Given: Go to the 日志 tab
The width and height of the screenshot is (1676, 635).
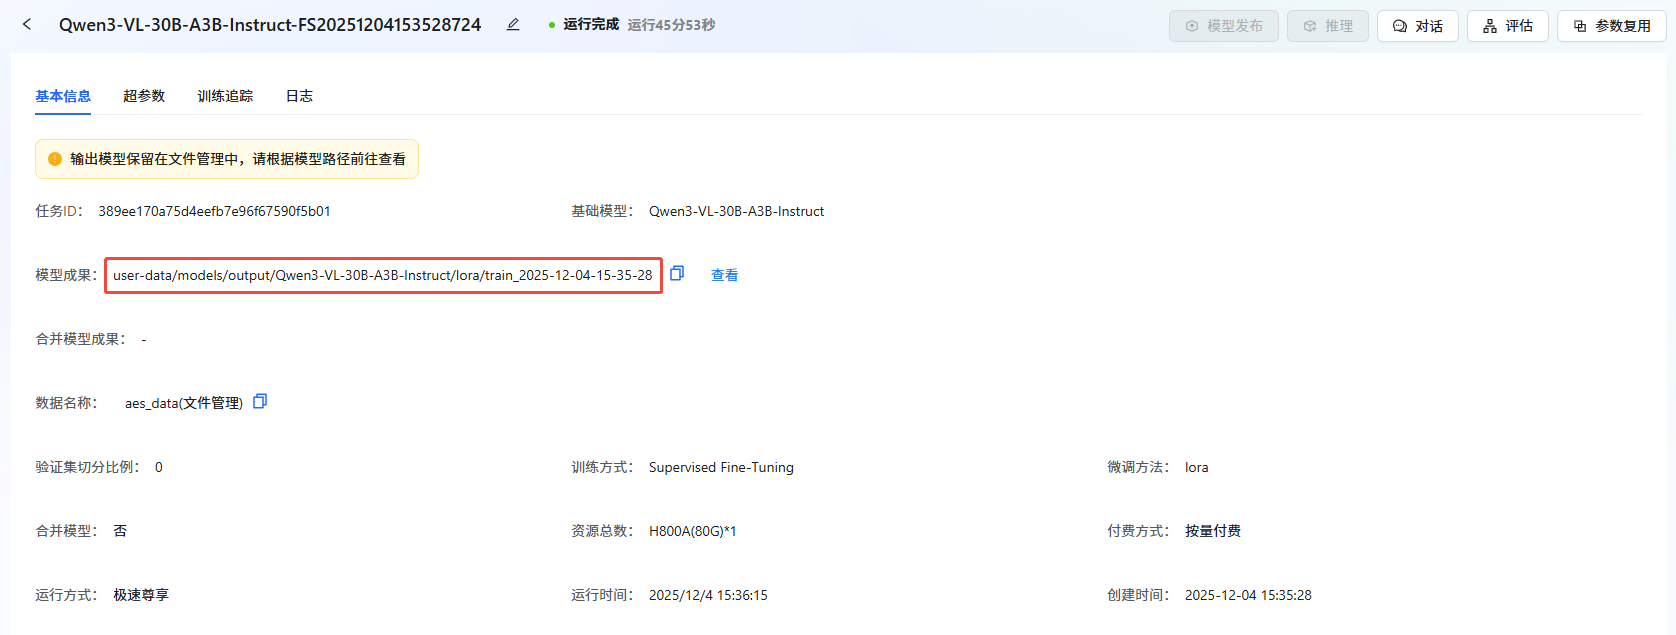Looking at the screenshot, I should coord(299,96).
